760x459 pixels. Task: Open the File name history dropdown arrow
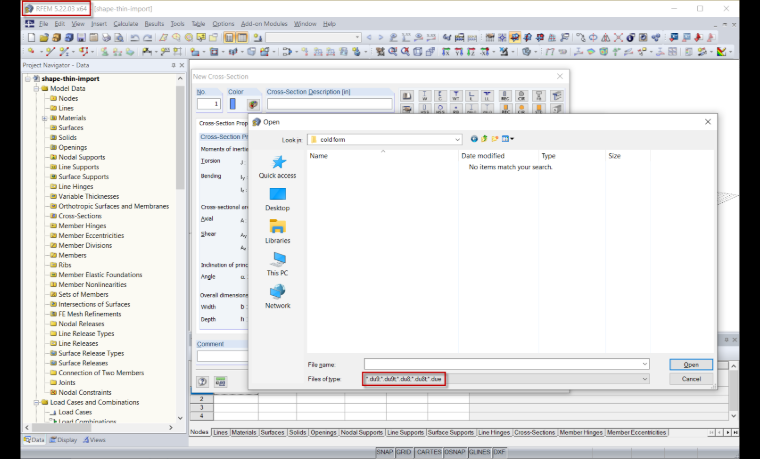click(645, 364)
